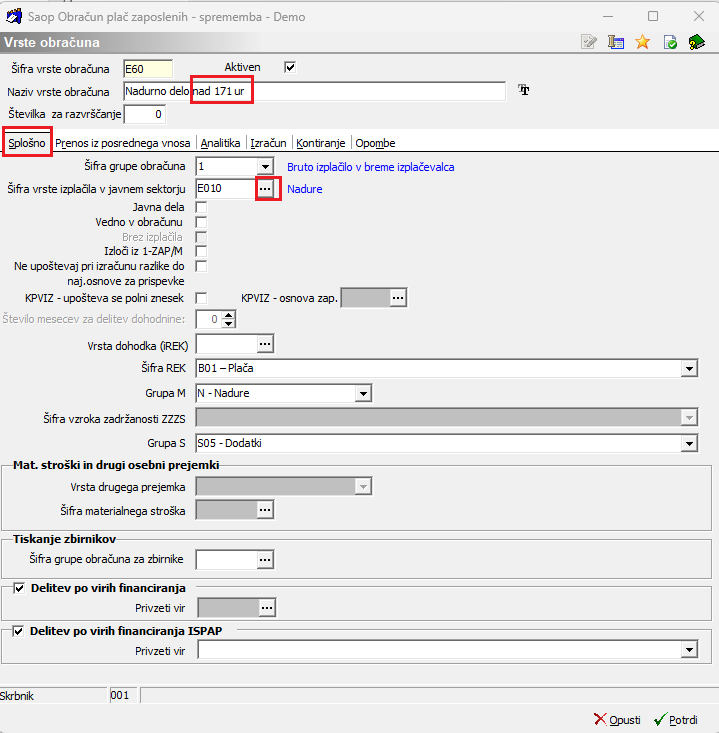This screenshot has width=719, height=733.
Task: Open lookup for Šifra materialnega stroška
Action: click(265, 510)
